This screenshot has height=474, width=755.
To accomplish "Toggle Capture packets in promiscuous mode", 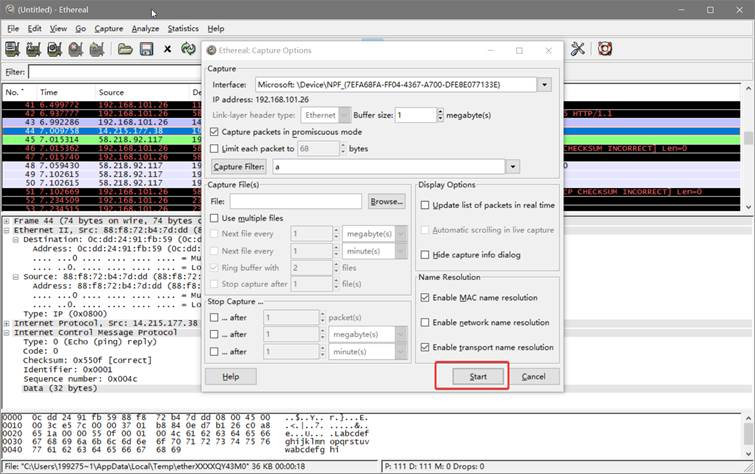I will 214,132.
